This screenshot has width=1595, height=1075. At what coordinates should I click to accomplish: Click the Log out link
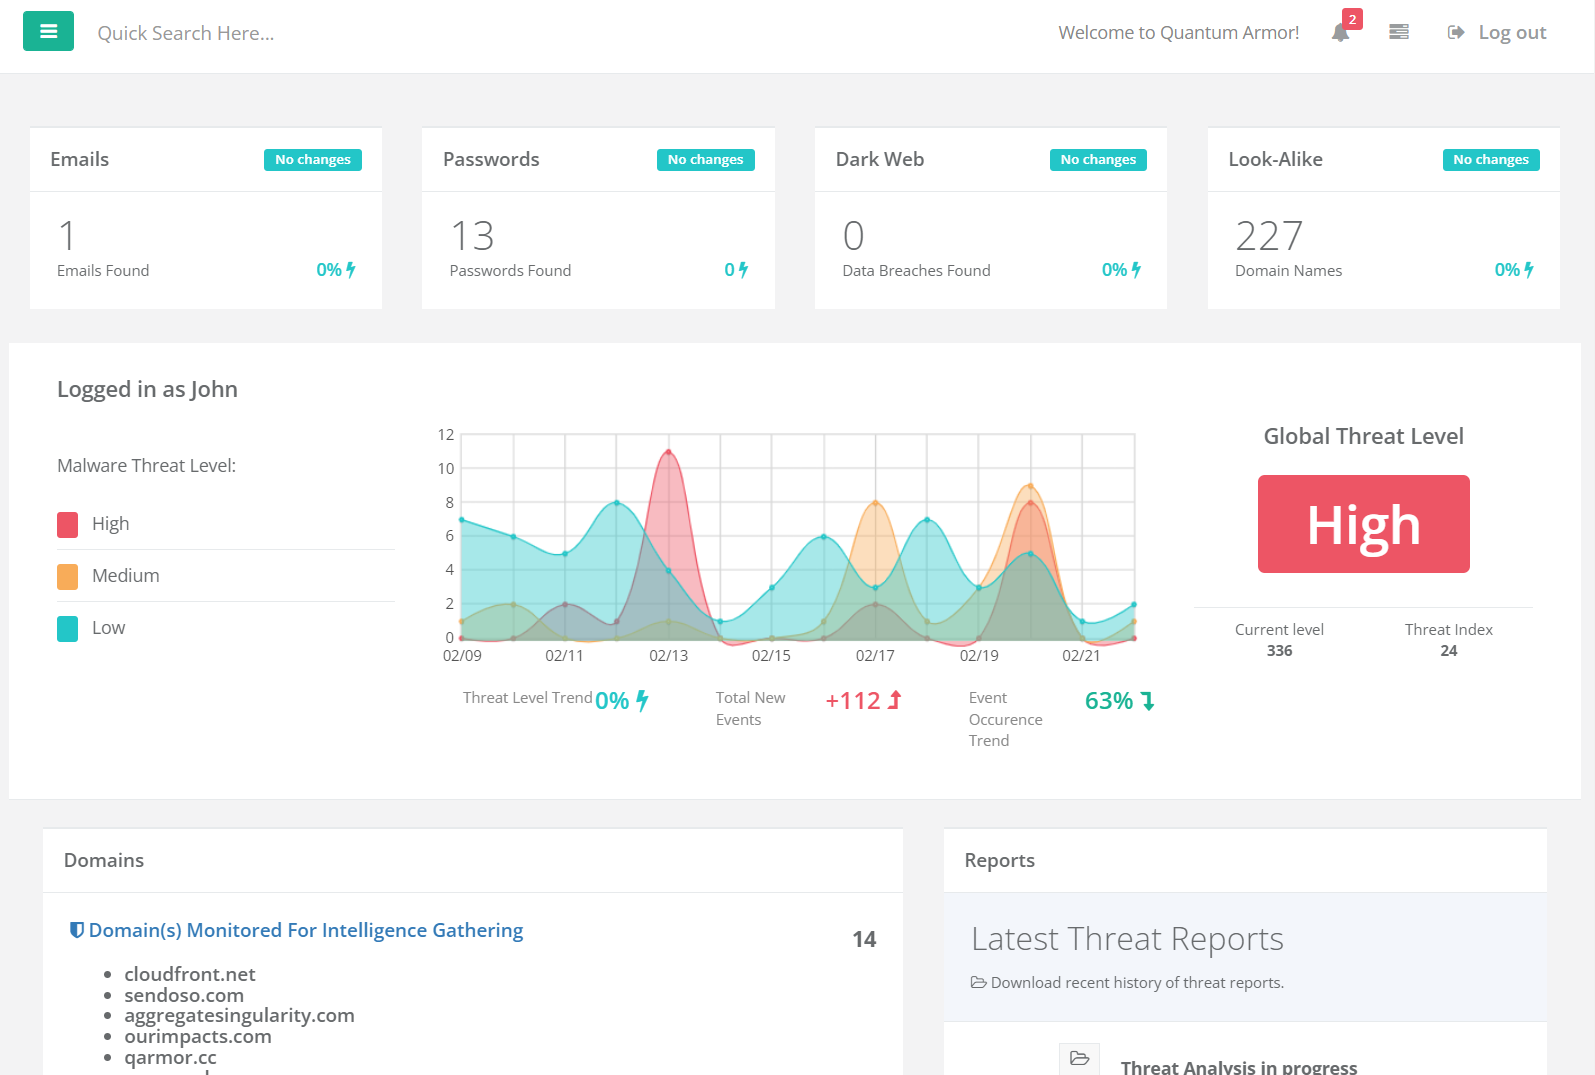(1497, 33)
